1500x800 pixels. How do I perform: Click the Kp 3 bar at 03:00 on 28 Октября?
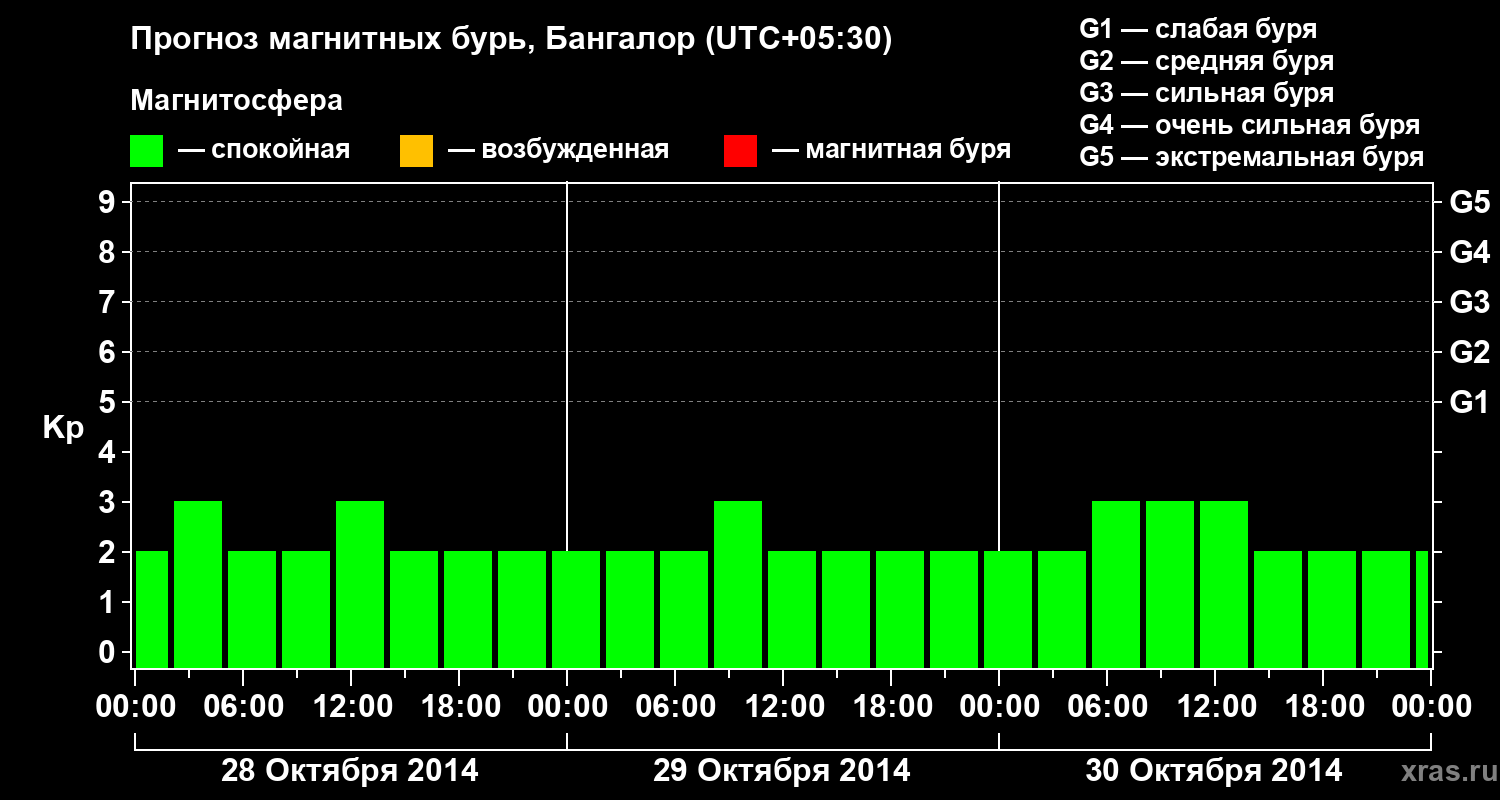pyautogui.click(x=198, y=584)
